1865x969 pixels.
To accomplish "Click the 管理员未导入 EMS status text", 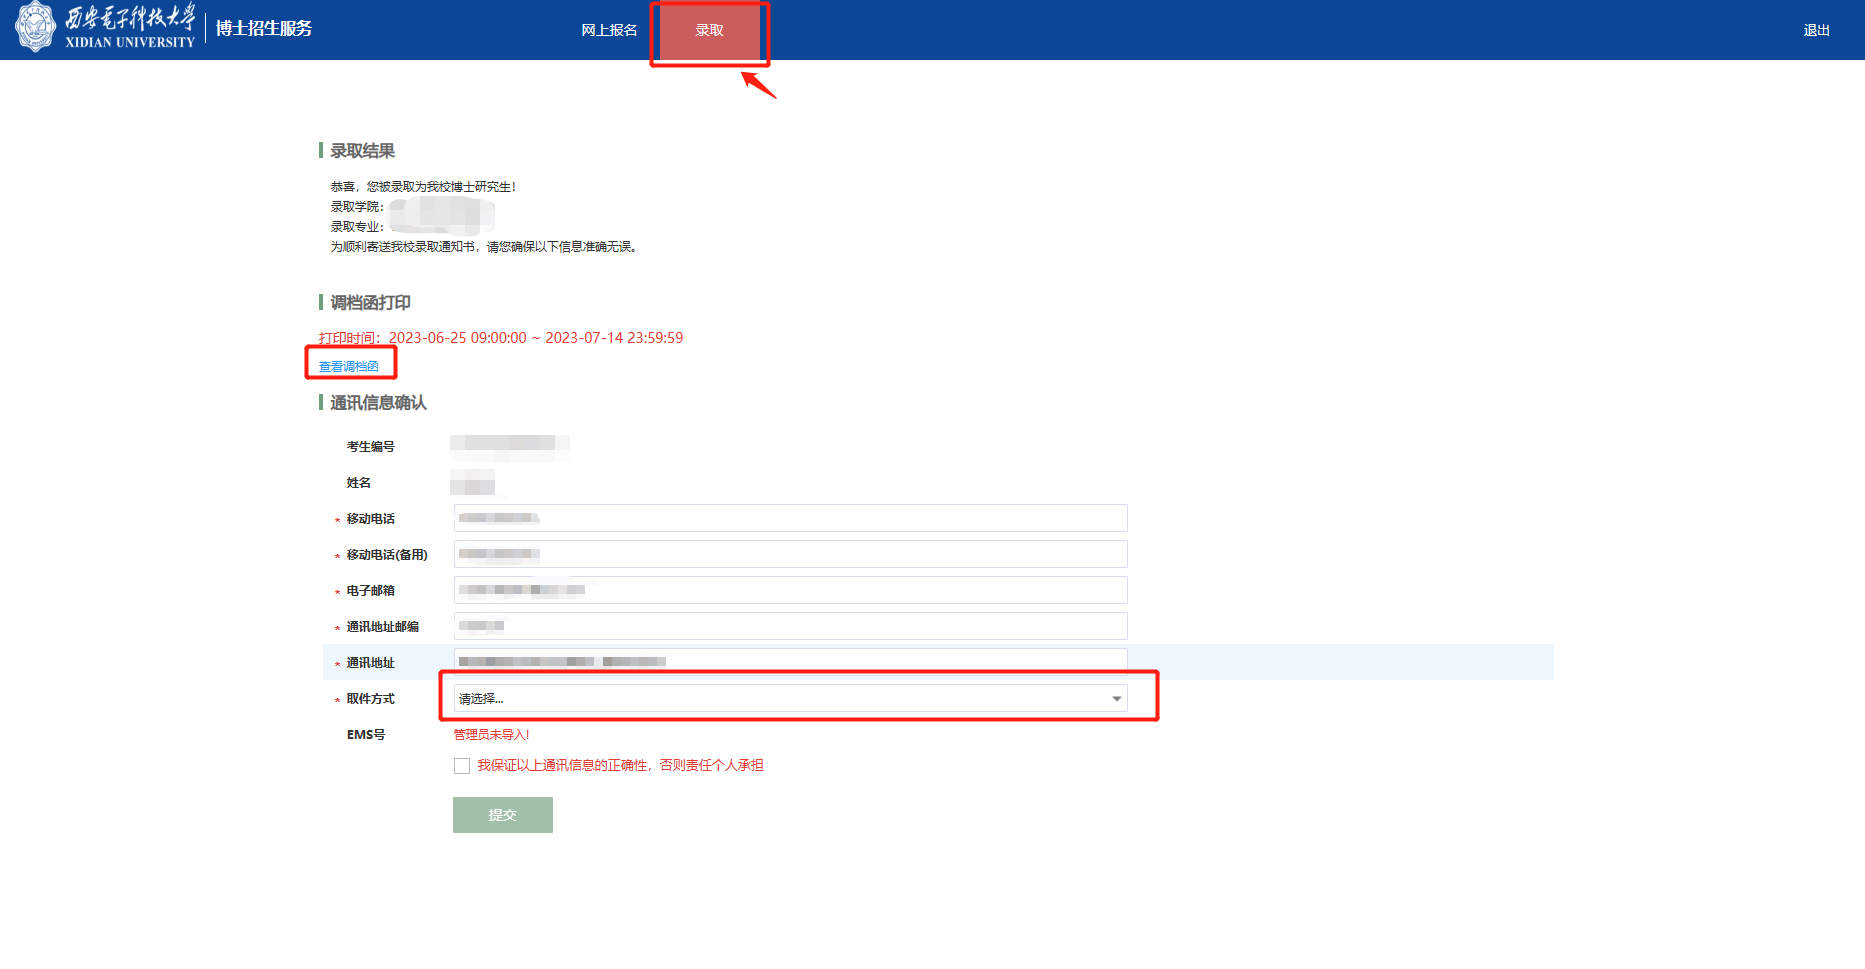I will [x=491, y=735].
